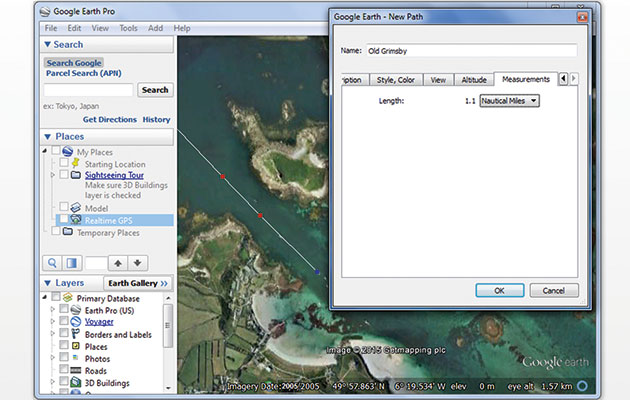The width and height of the screenshot is (630, 400).
Task: Expand the Borders and Labels layer
Action: (x=52, y=333)
